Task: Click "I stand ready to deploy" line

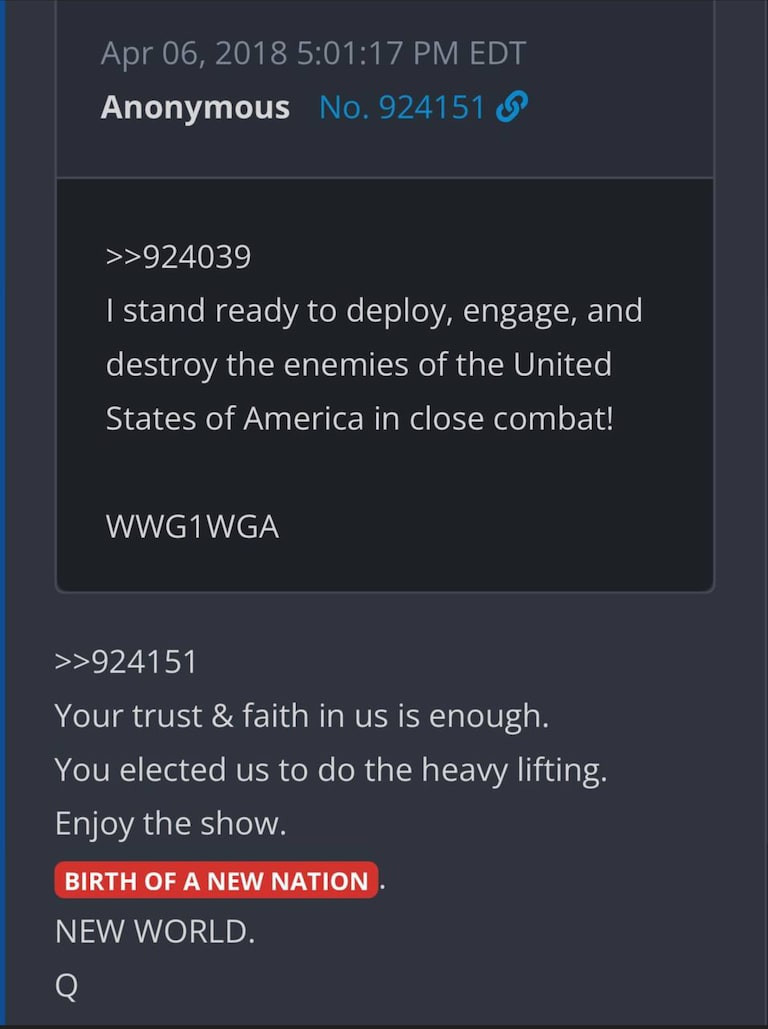Action: tap(374, 311)
